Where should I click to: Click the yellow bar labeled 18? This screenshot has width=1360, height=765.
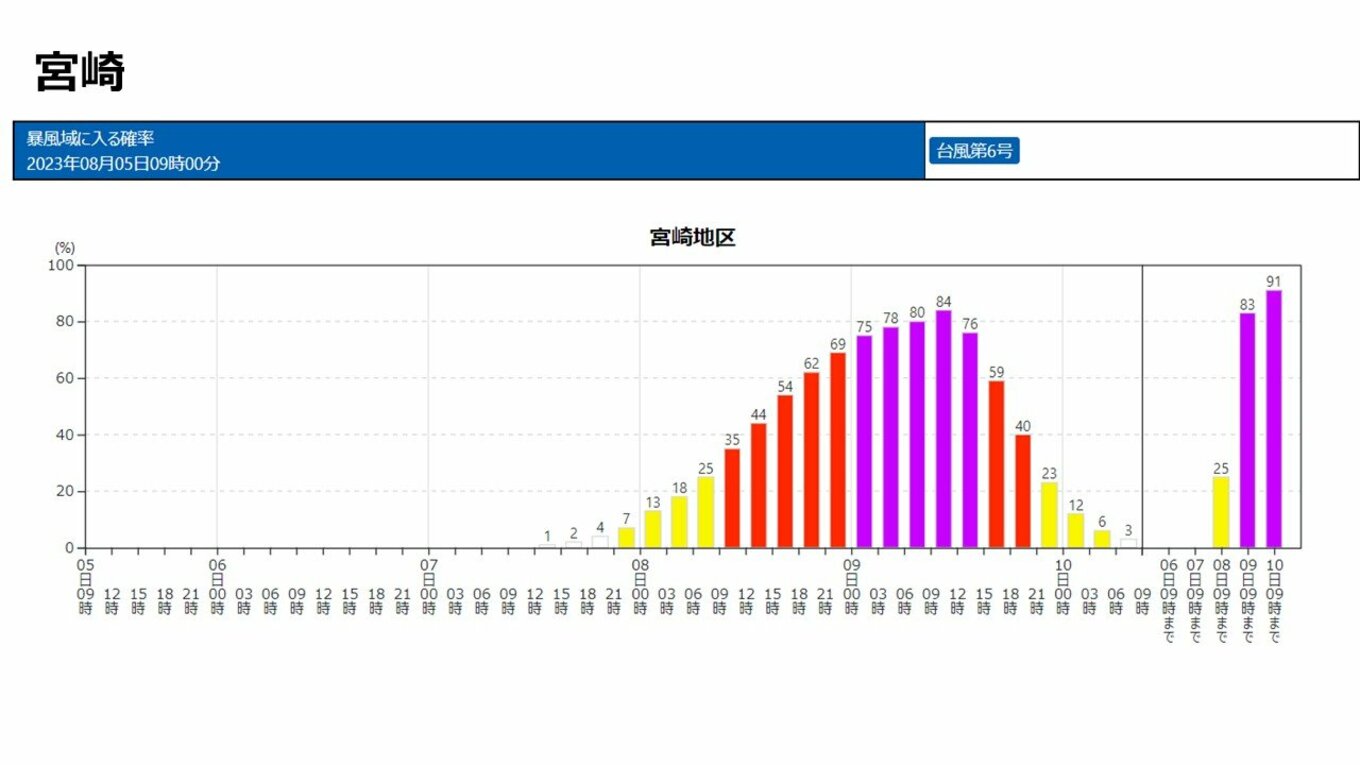[679, 523]
